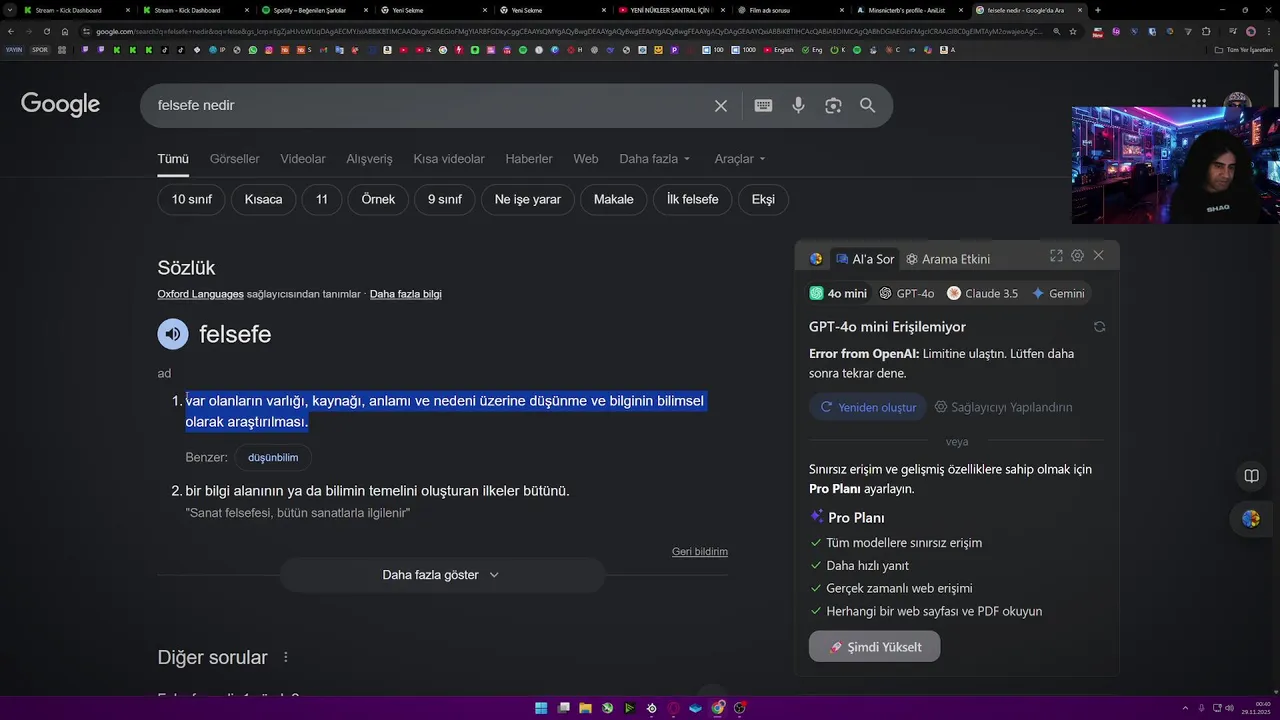Expand Daha fazla göster definitions

(442, 575)
